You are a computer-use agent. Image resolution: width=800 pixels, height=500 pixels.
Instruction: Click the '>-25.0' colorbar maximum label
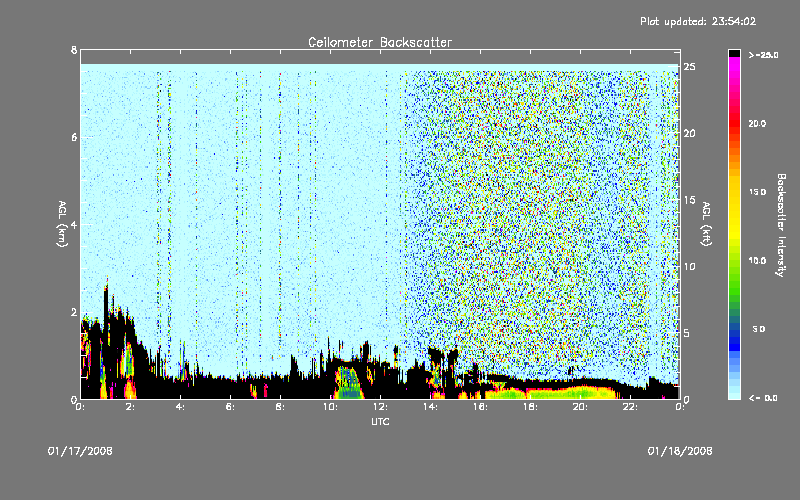coord(763,55)
